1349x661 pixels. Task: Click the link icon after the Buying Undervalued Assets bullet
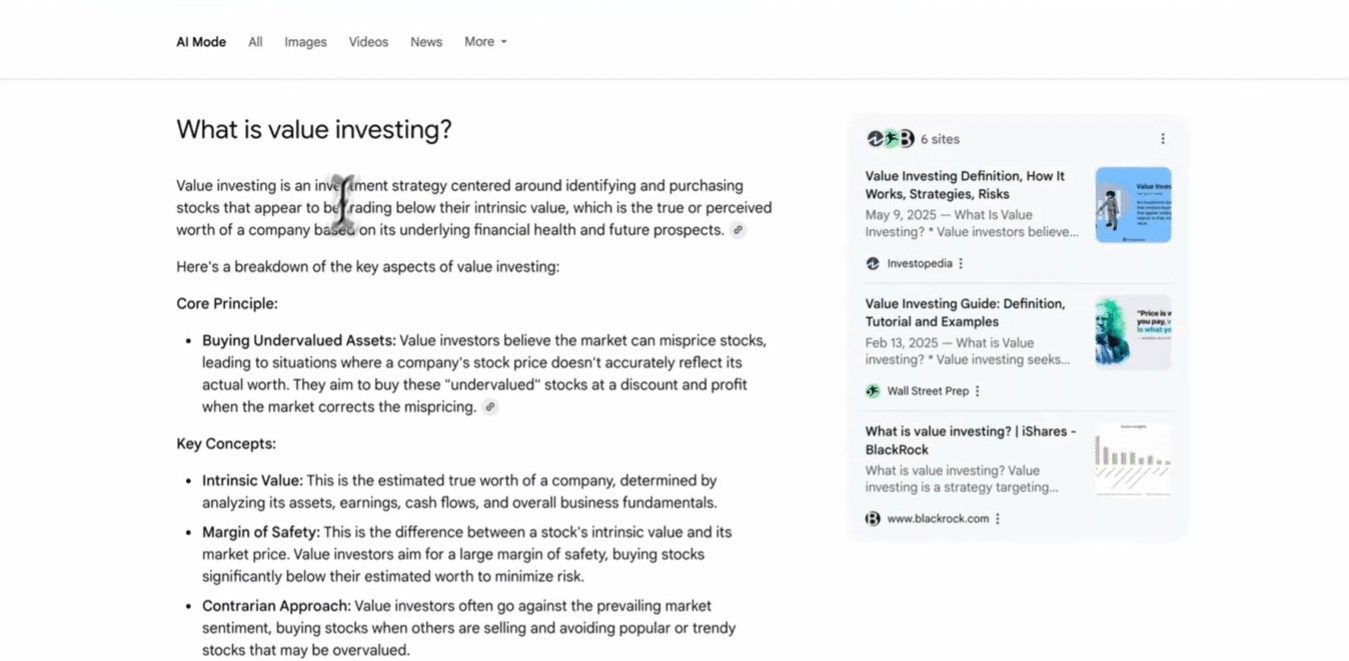490,407
